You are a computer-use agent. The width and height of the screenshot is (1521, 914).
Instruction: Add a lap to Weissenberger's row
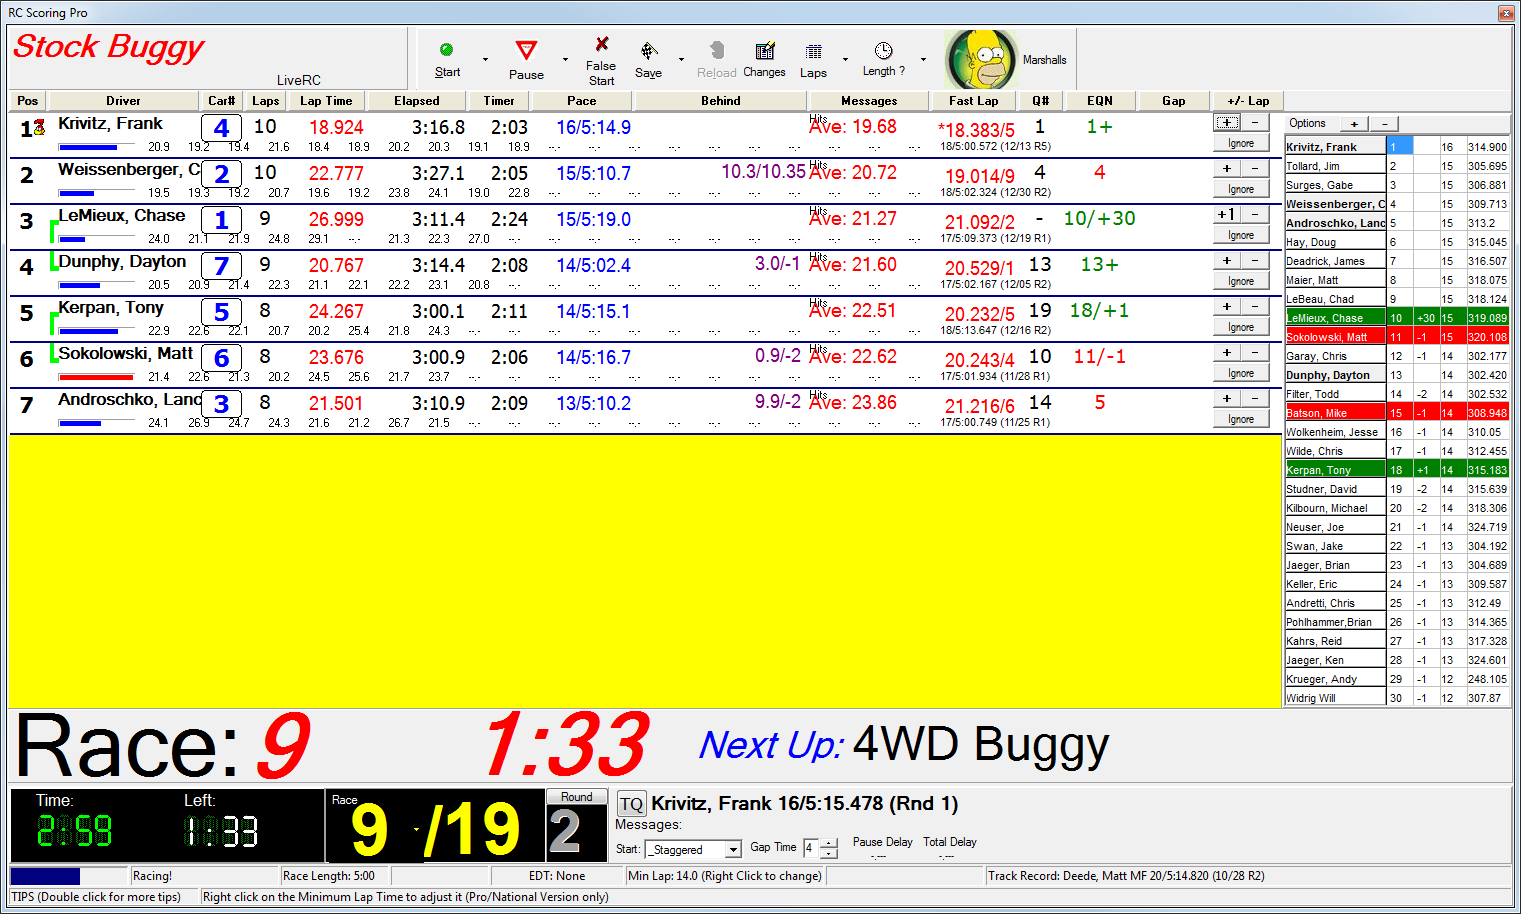[1227, 168]
